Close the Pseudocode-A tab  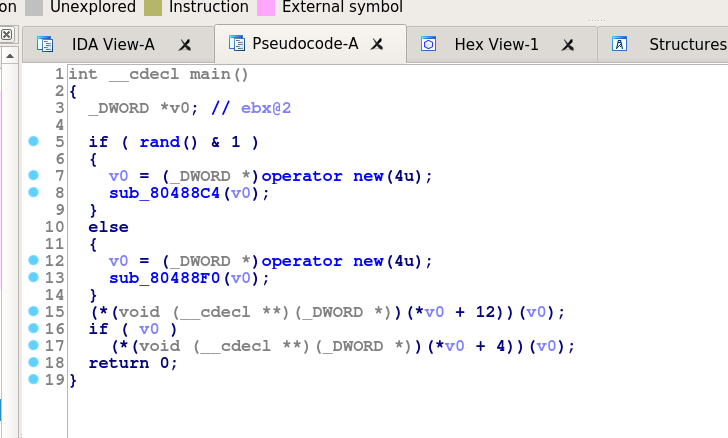tap(377, 44)
